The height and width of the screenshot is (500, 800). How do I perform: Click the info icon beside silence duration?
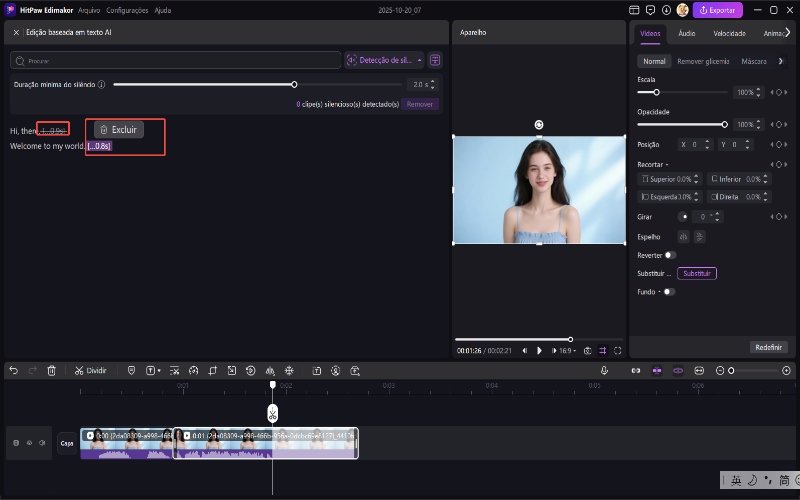[x=102, y=85]
